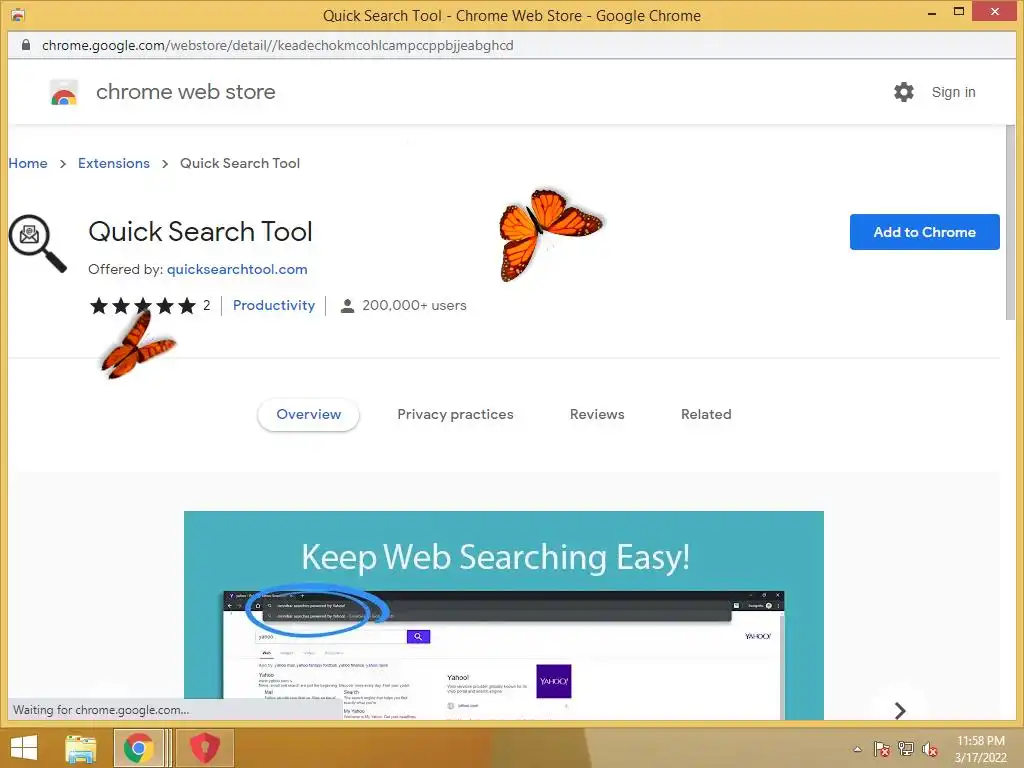The width and height of the screenshot is (1024, 768).
Task: Advance to the next screenshot with the arrow
Action: coord(900,711)
